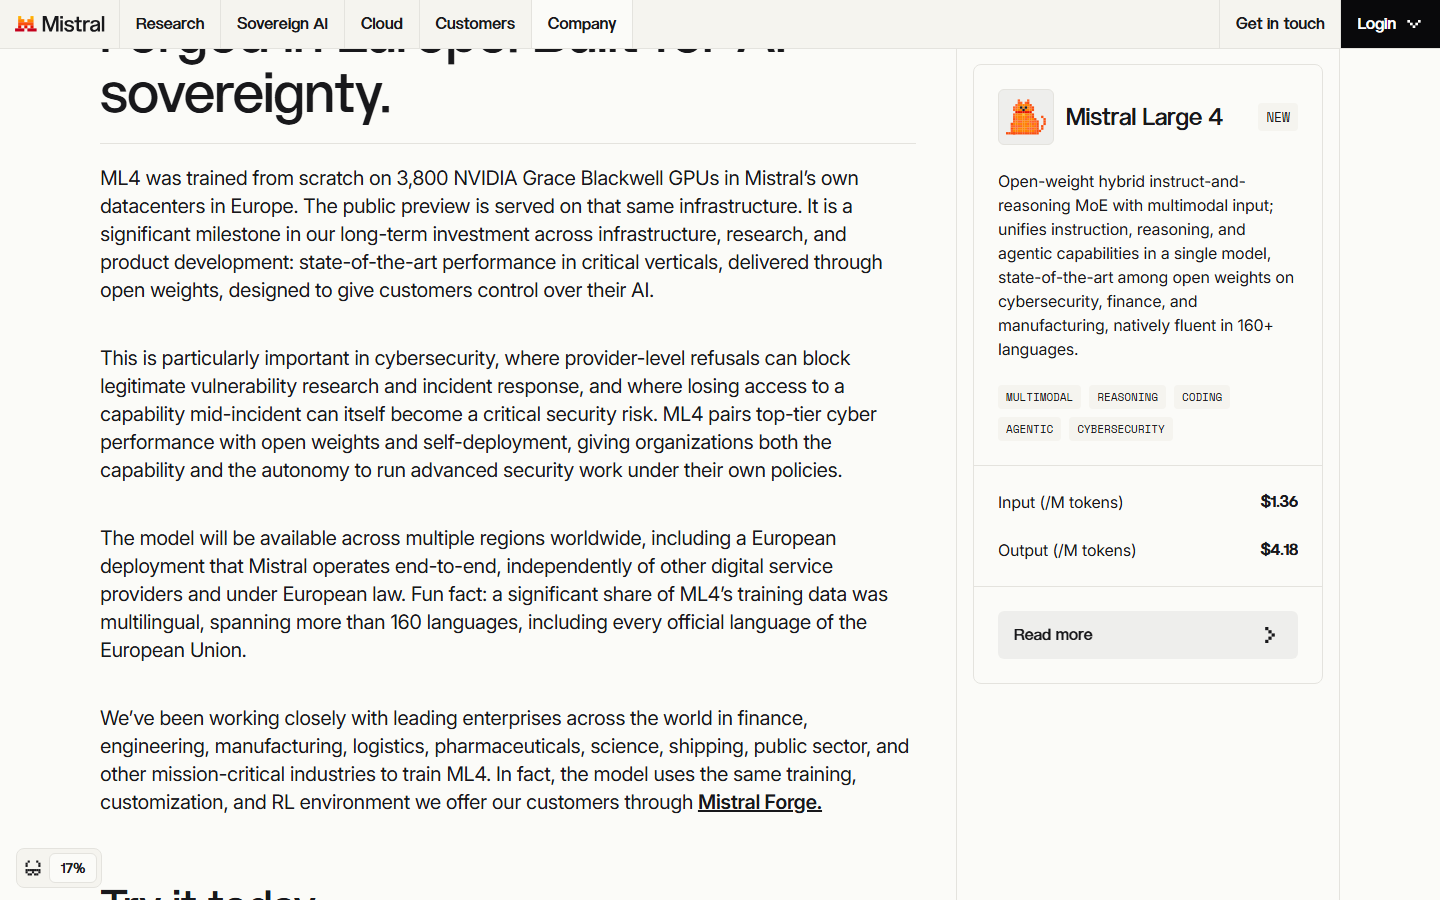Click the CODING tag
The height and width of the screenshot is (900, 1440).
(x=1202, y=397)
